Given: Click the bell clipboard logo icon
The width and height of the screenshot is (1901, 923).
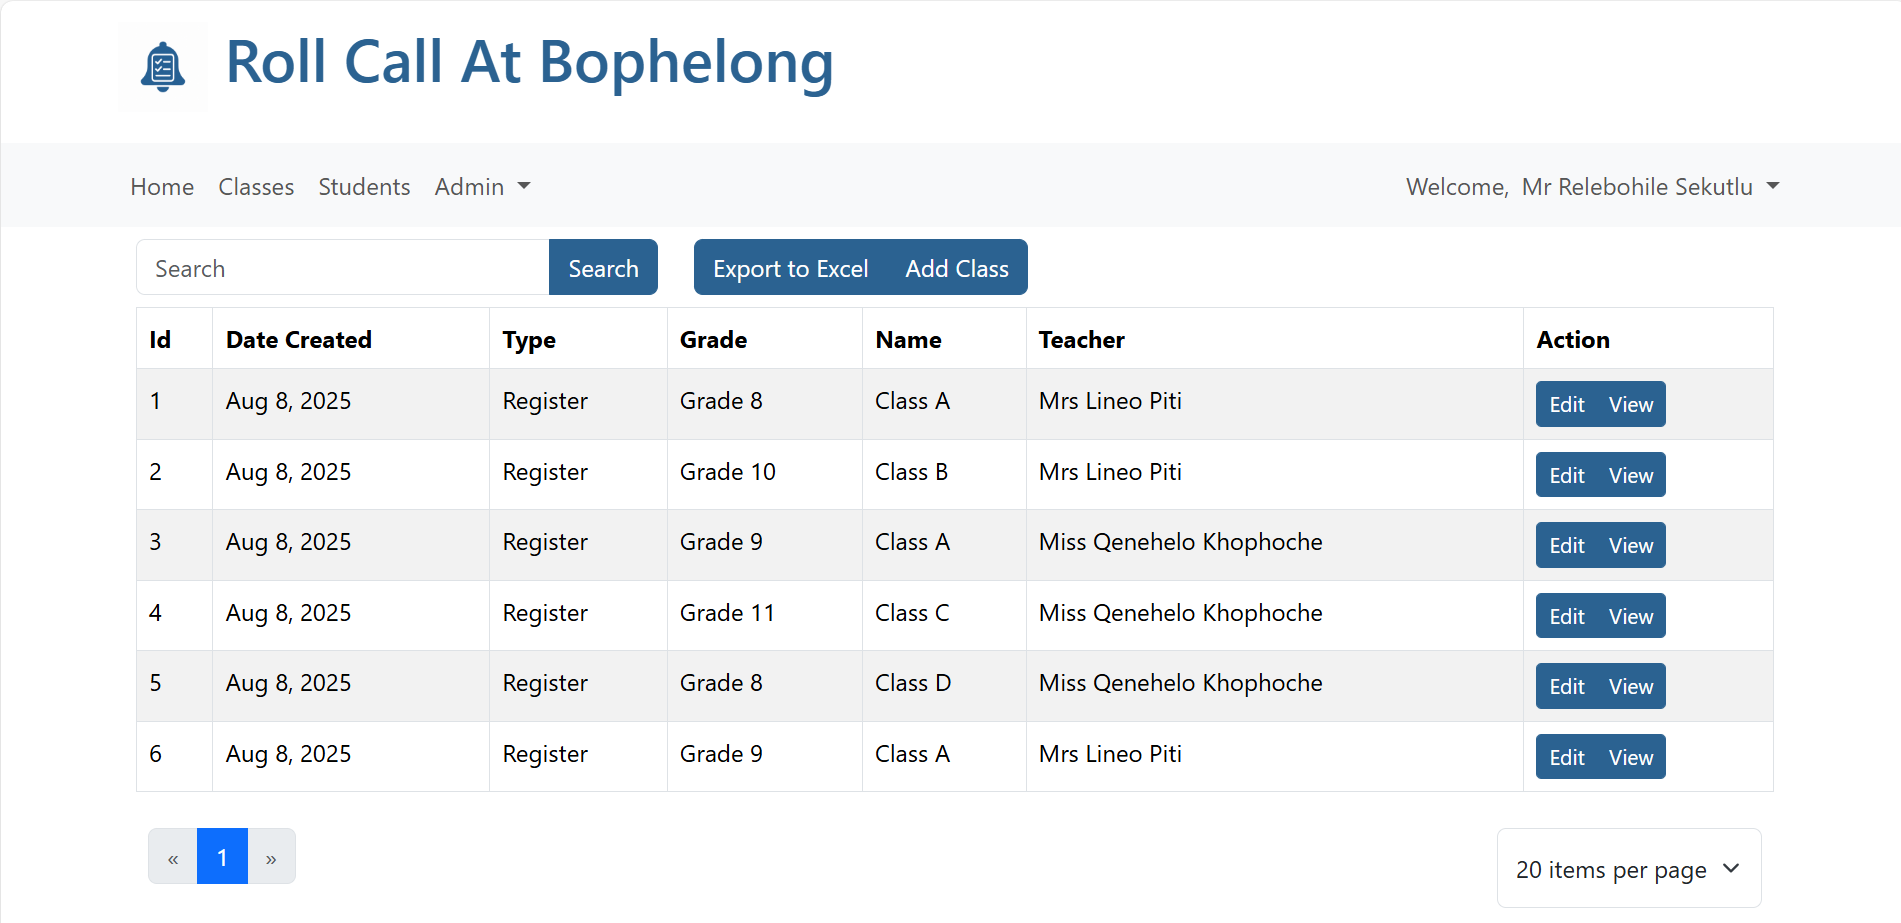Looking at the screenshot, I should pyautogui.click(x=163, y=67).
